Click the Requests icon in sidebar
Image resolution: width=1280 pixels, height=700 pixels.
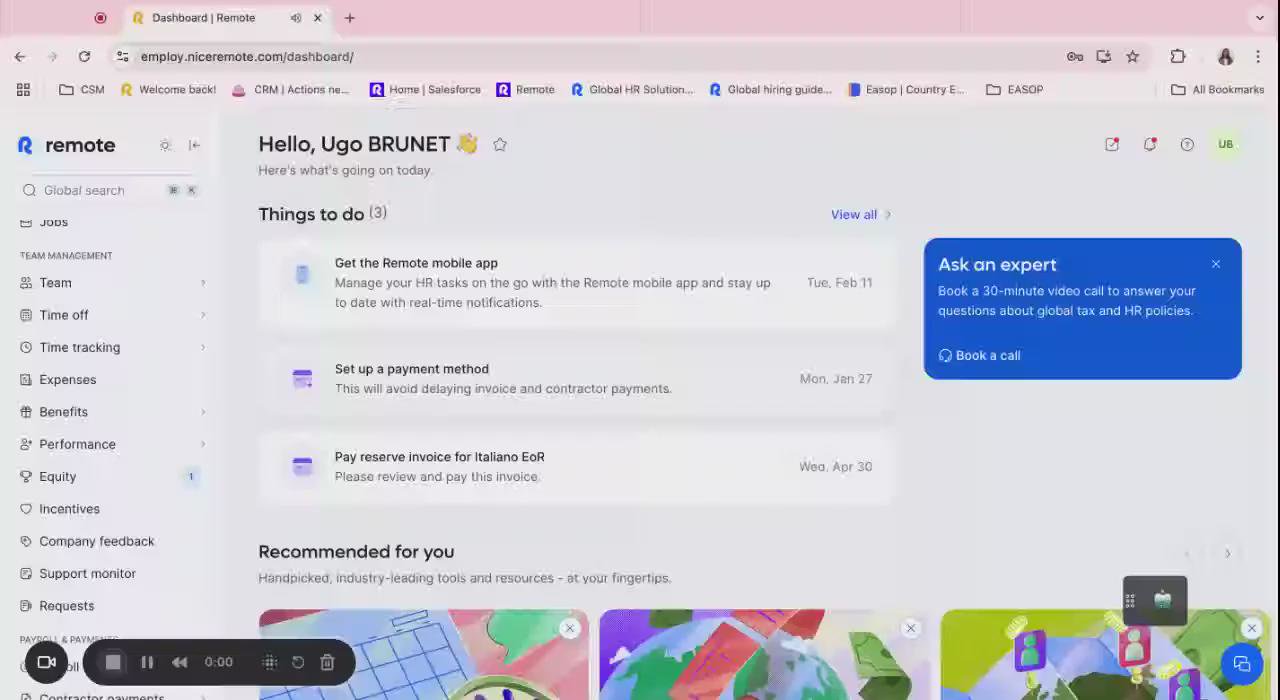[x=26, y=606]
